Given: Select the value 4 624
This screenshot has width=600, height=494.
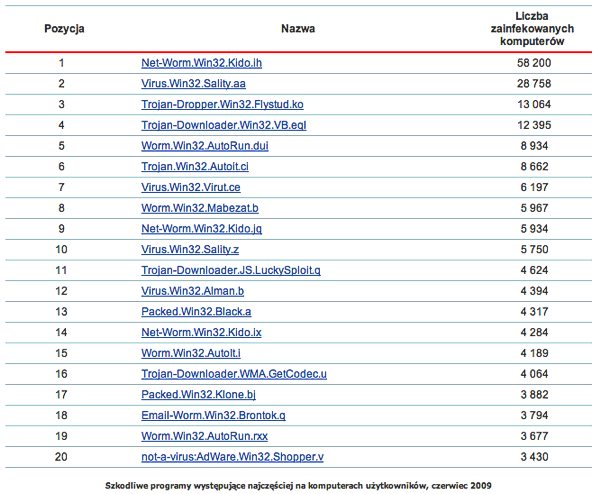Looking at the screenshot, I should click(x=534, y=270).
